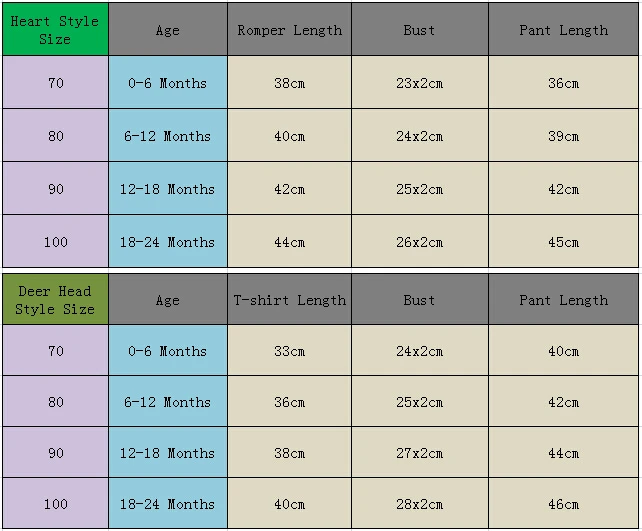Viewport: 642px width, 531px height.
Task: Click the 27x2cm bust cell
Action: tap(420, 452)
